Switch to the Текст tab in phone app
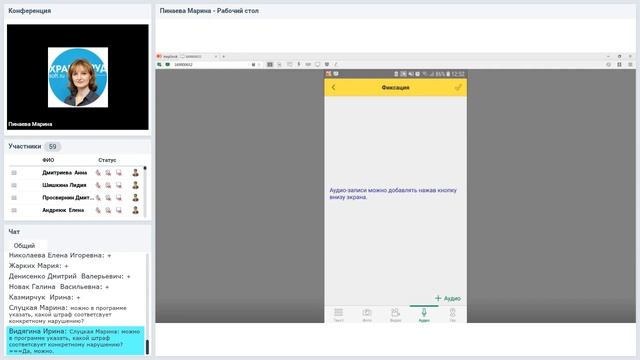This screenshot has height=360, width=640. 338,315
